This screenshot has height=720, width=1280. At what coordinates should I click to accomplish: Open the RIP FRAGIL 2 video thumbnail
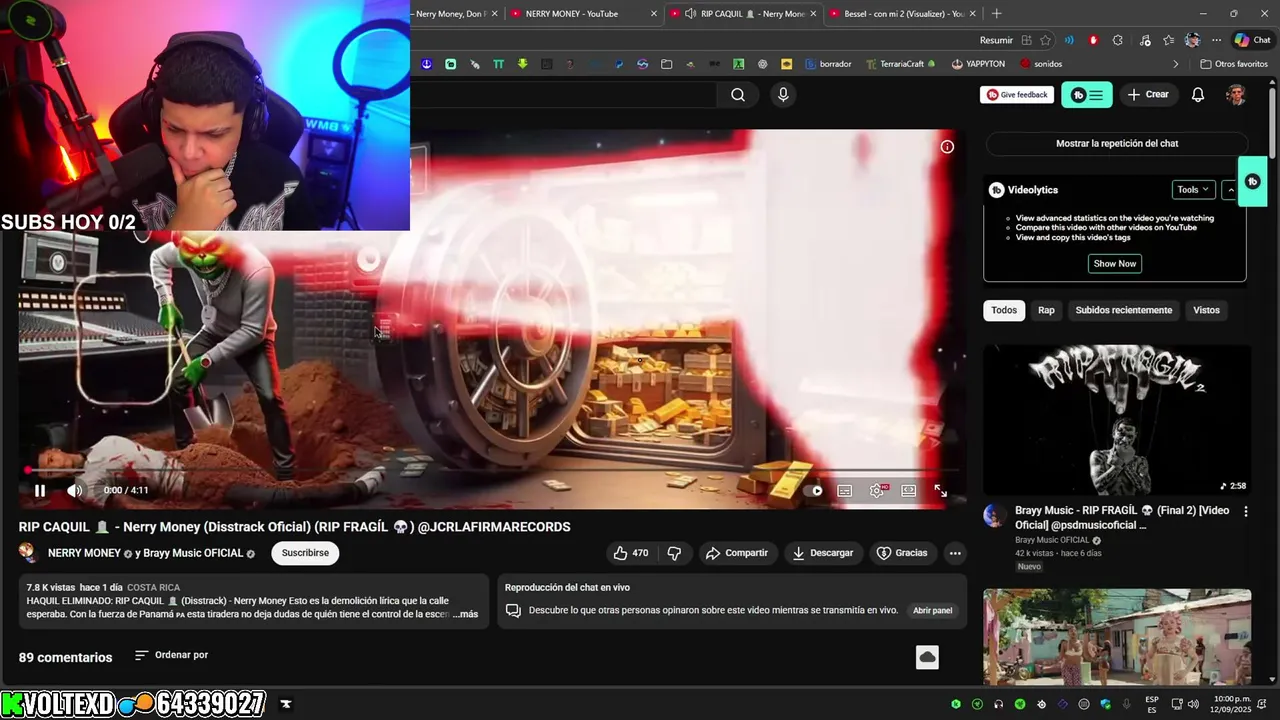tap(1117, 420)
